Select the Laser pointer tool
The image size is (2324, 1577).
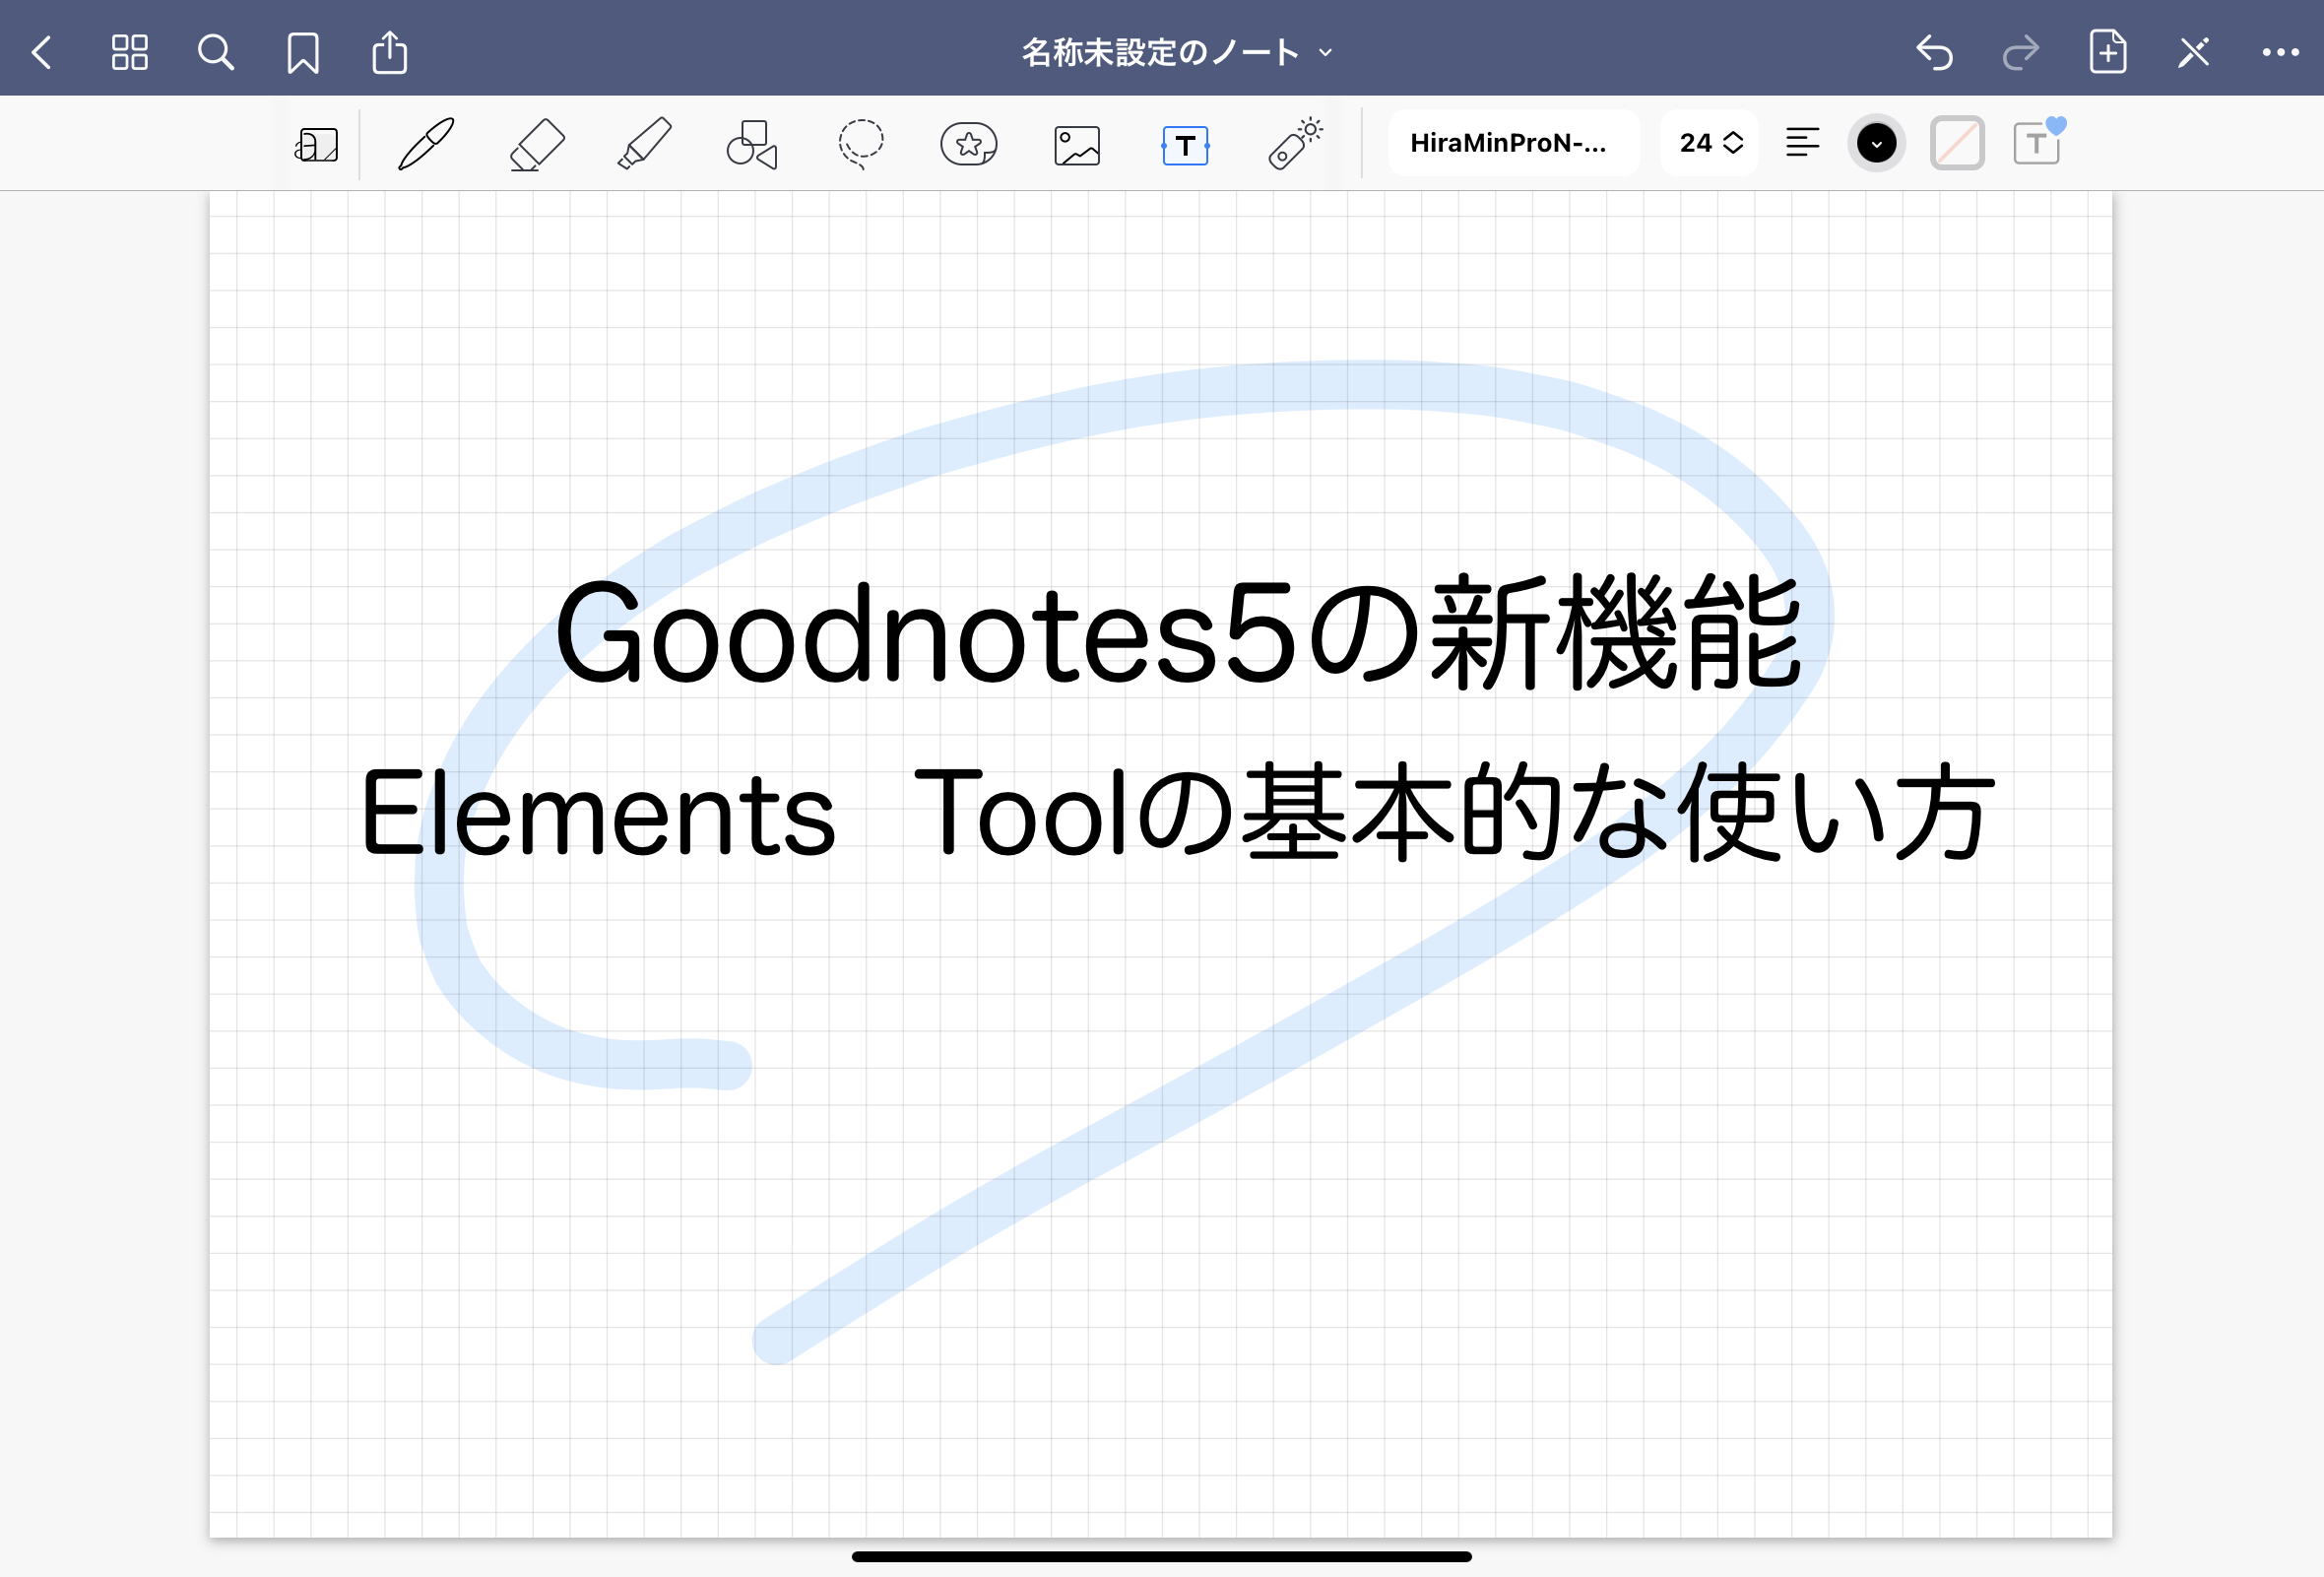[1295, 144]
